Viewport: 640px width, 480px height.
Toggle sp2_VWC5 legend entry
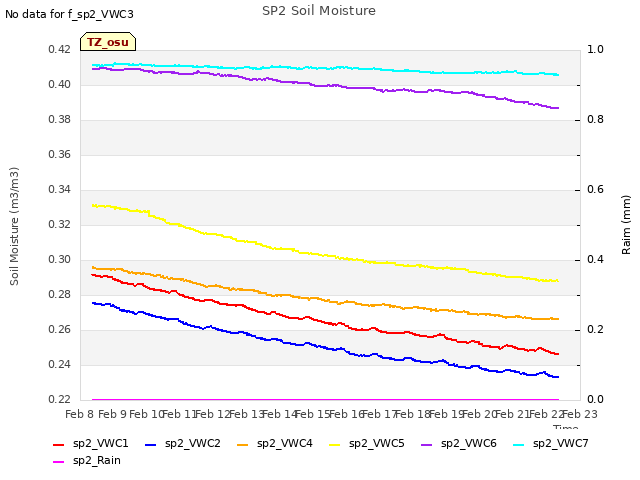[x=367, y=443]
